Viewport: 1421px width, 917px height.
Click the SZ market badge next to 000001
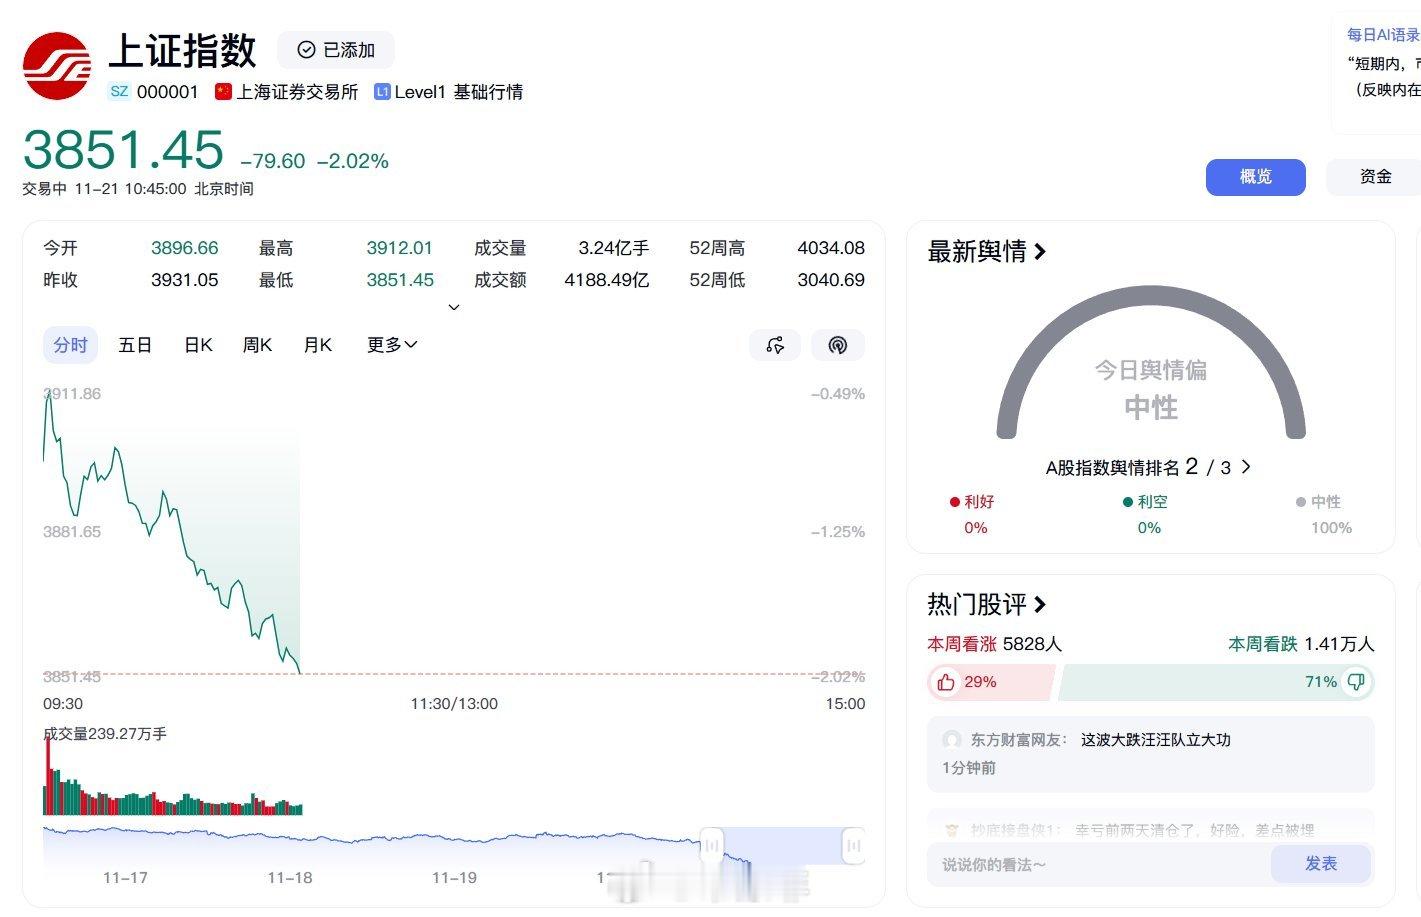coord(118,91)
